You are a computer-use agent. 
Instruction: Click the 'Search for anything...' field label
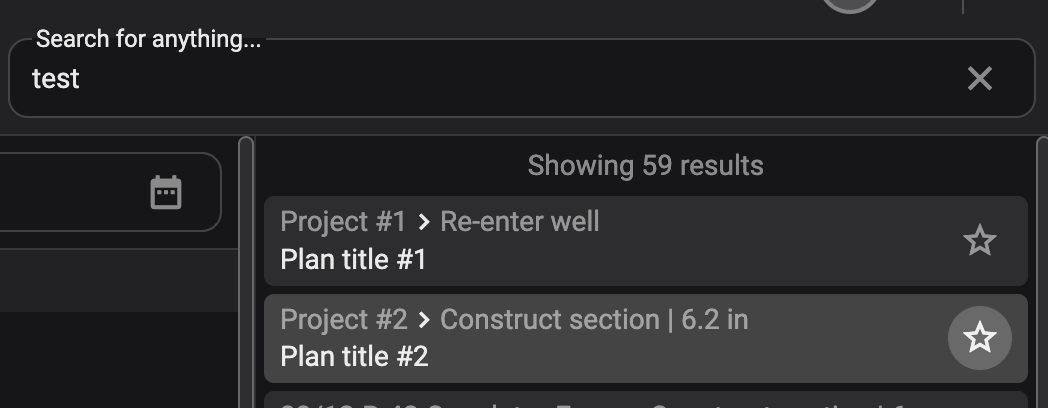coord(148,40)
